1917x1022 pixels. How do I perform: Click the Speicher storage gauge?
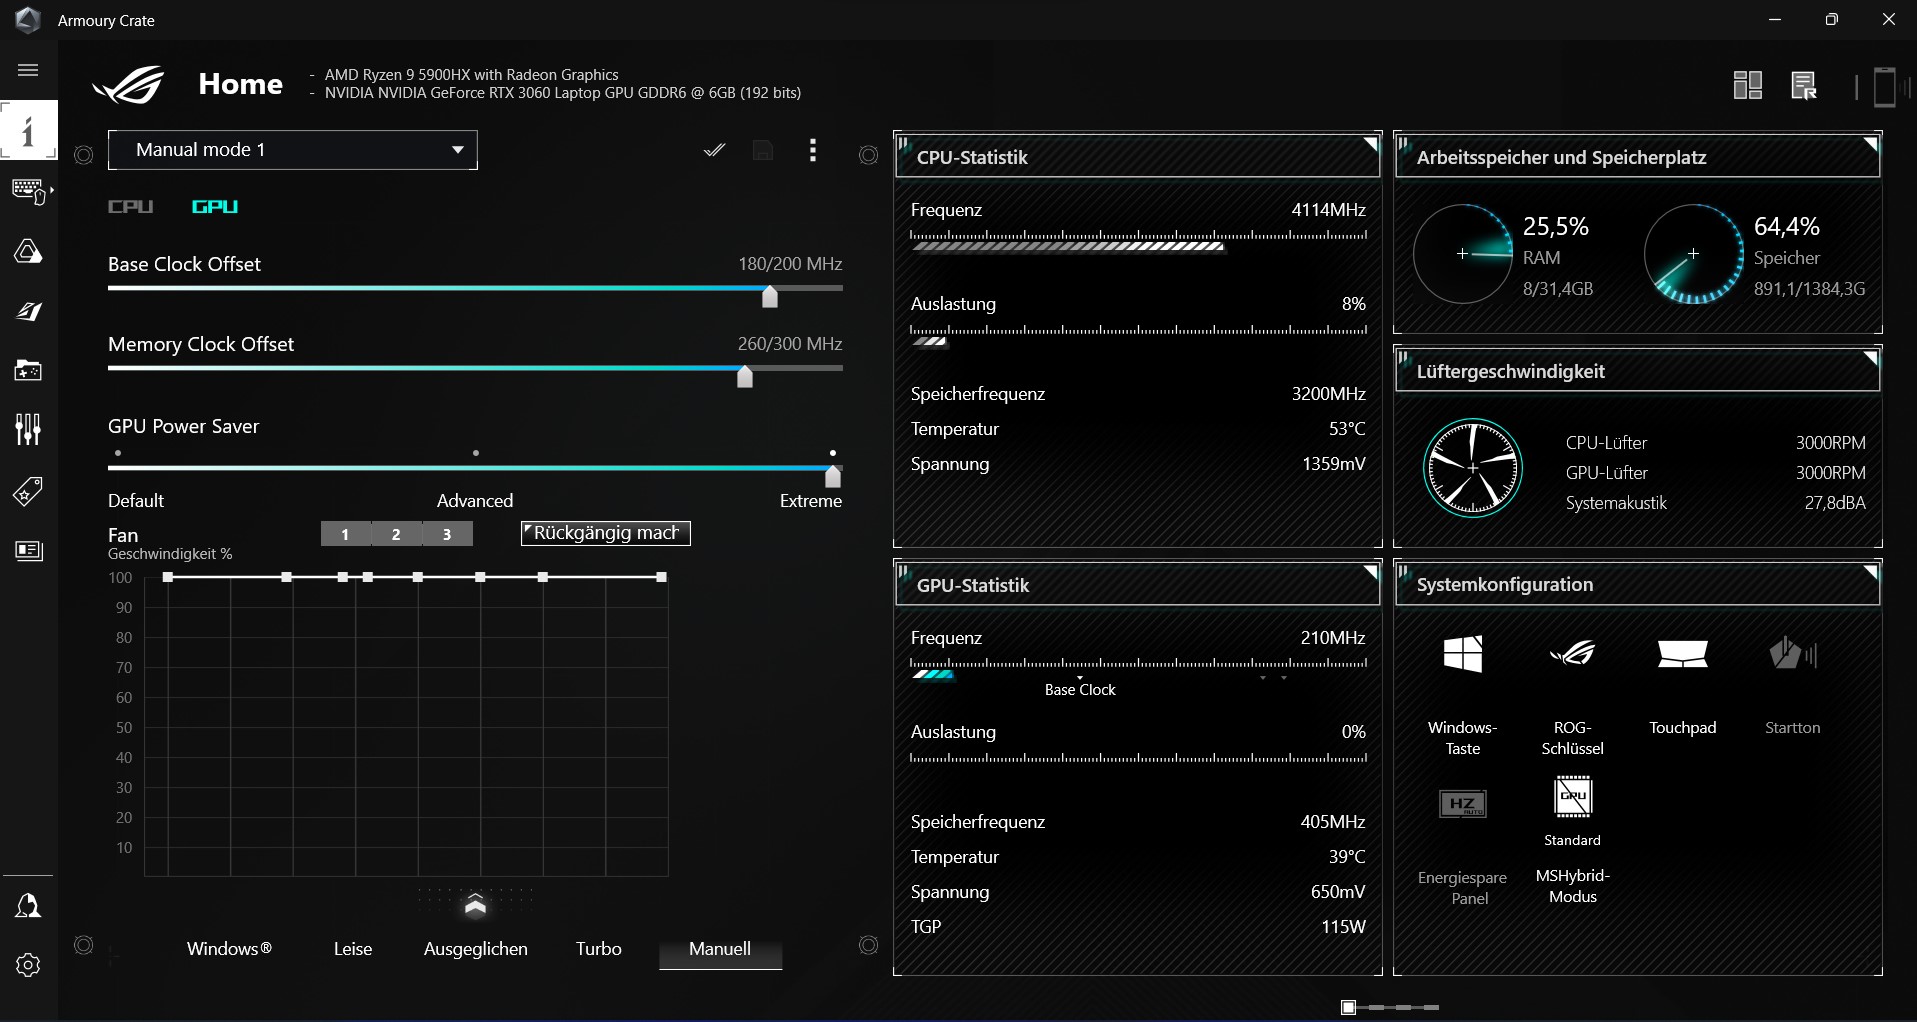tap(1694, 254)
